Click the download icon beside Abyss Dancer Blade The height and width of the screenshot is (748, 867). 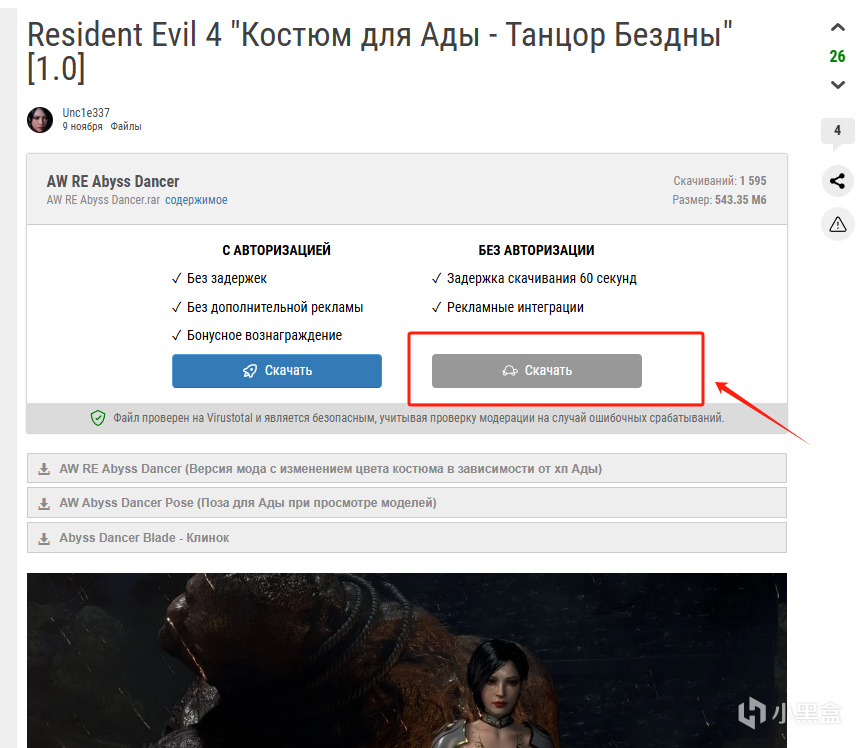(44, 538)
